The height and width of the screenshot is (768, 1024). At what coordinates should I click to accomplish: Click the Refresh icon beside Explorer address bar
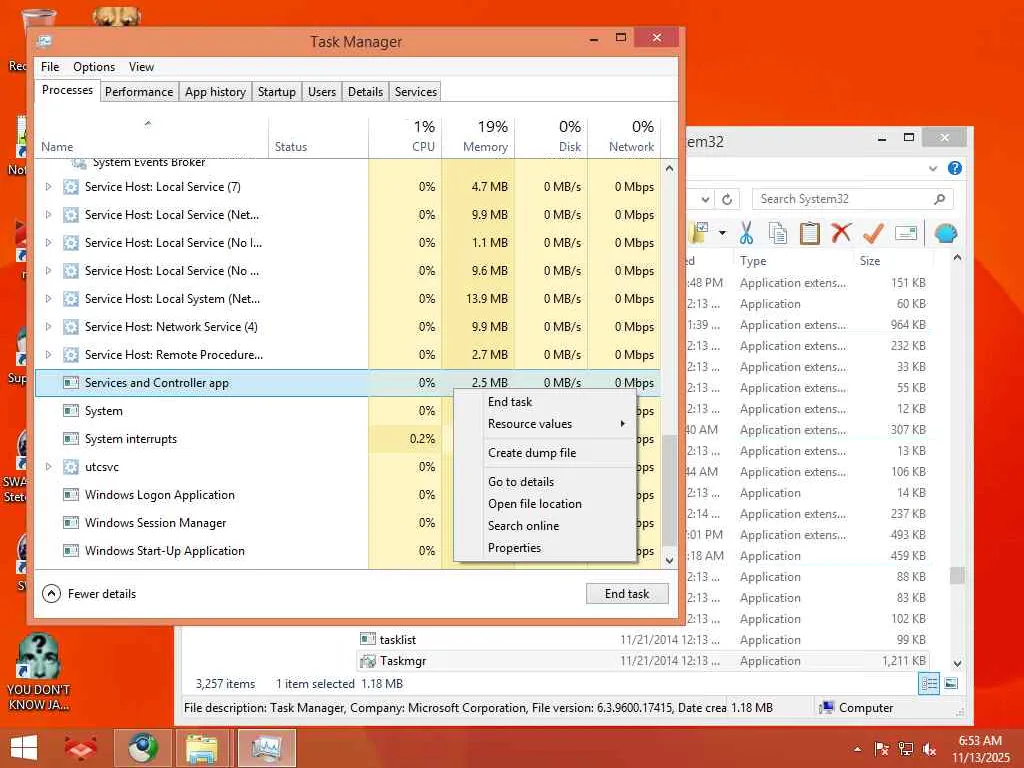tap(727, 199)
